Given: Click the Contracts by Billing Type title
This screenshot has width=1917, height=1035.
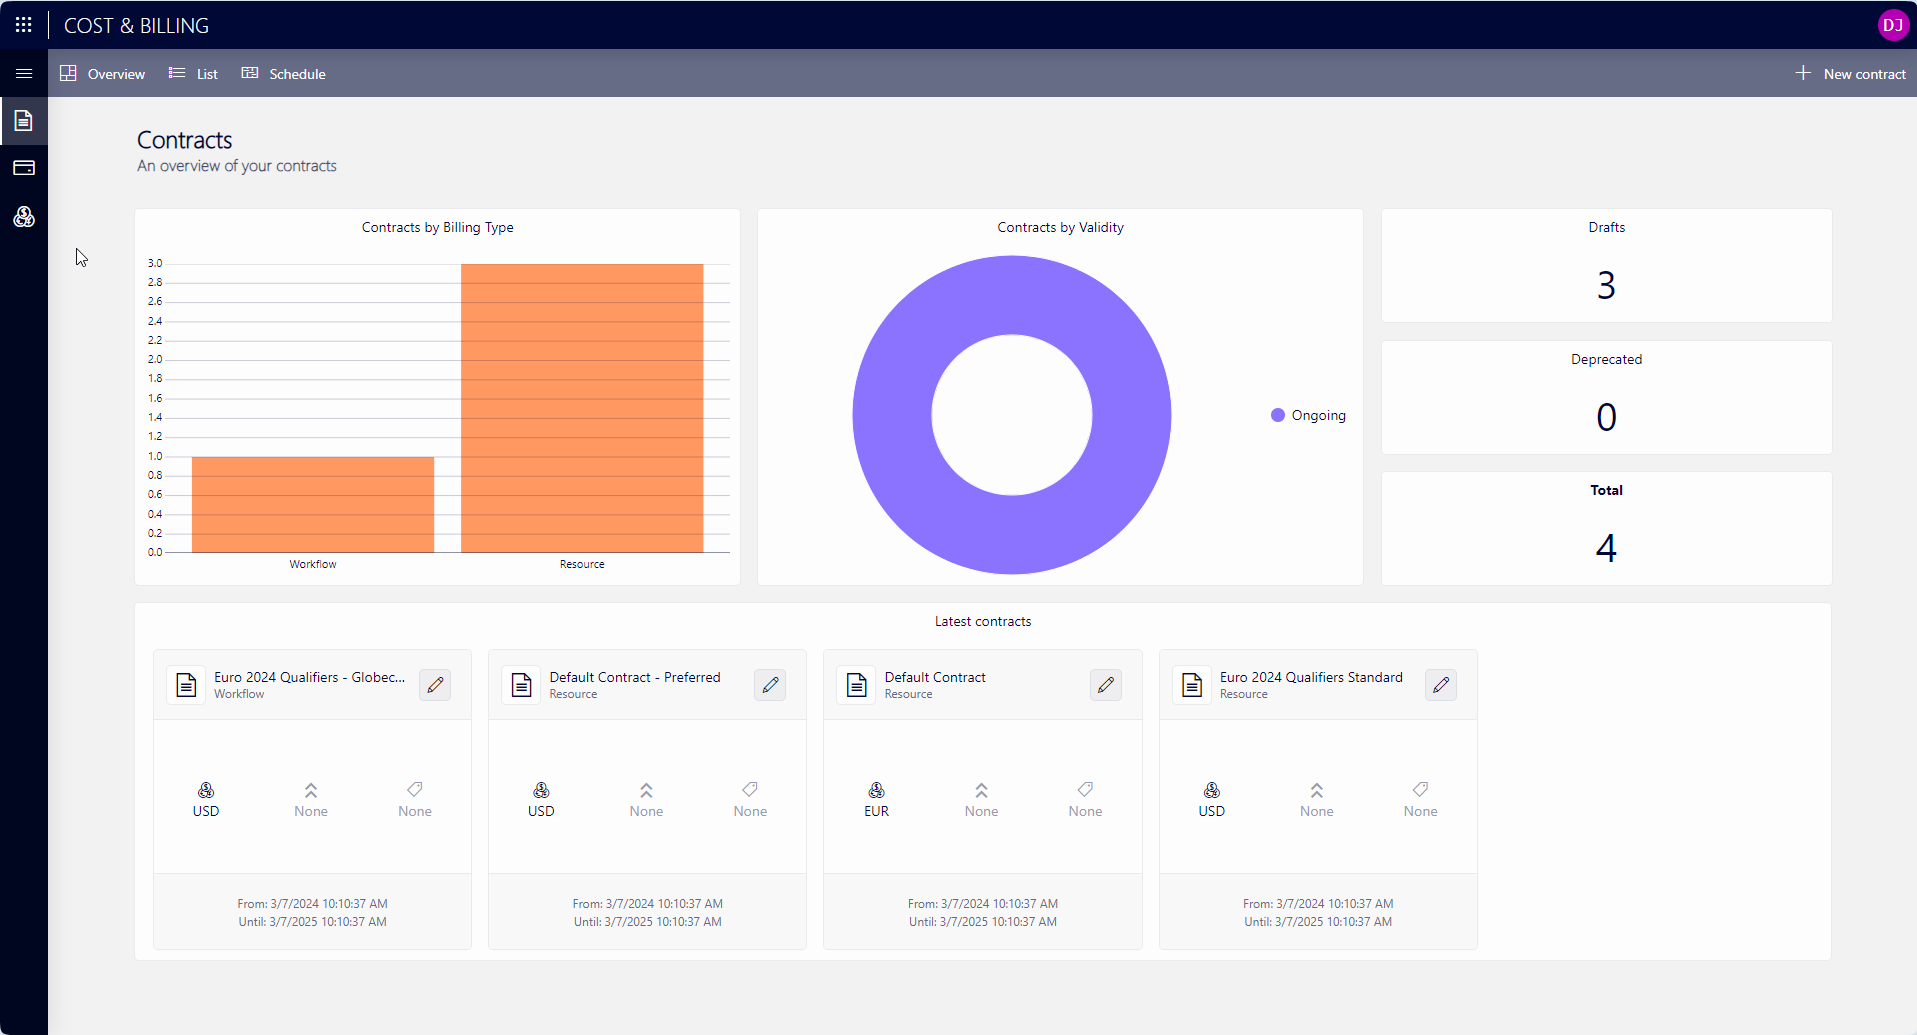Looking at the screenshot, I should (x=438, y=227).
